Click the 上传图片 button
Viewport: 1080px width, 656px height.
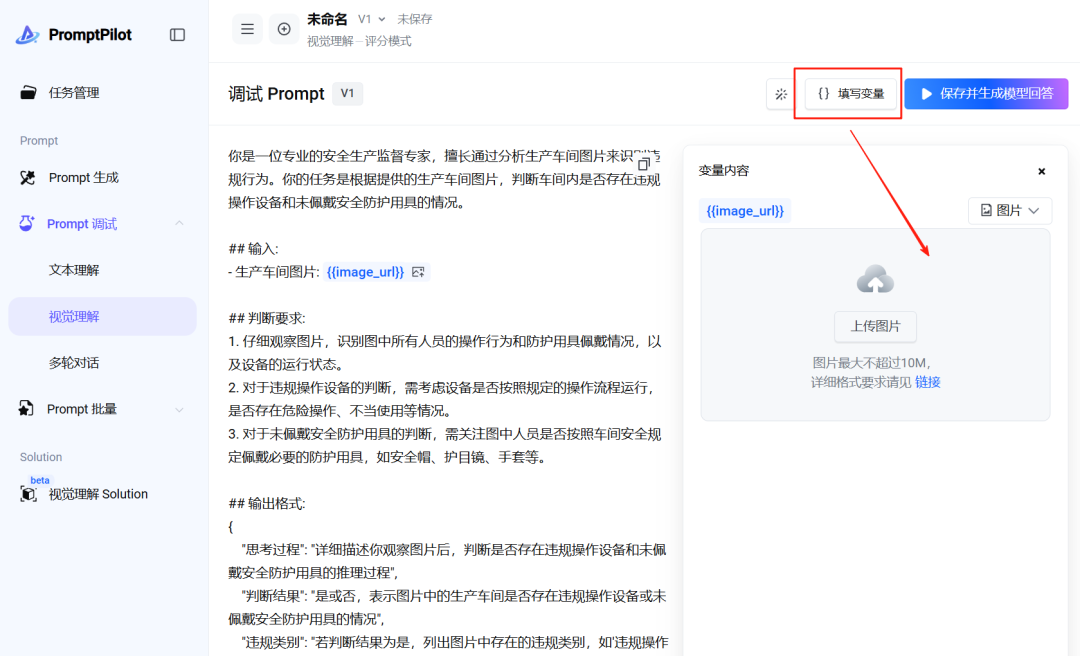click(875, 326)
